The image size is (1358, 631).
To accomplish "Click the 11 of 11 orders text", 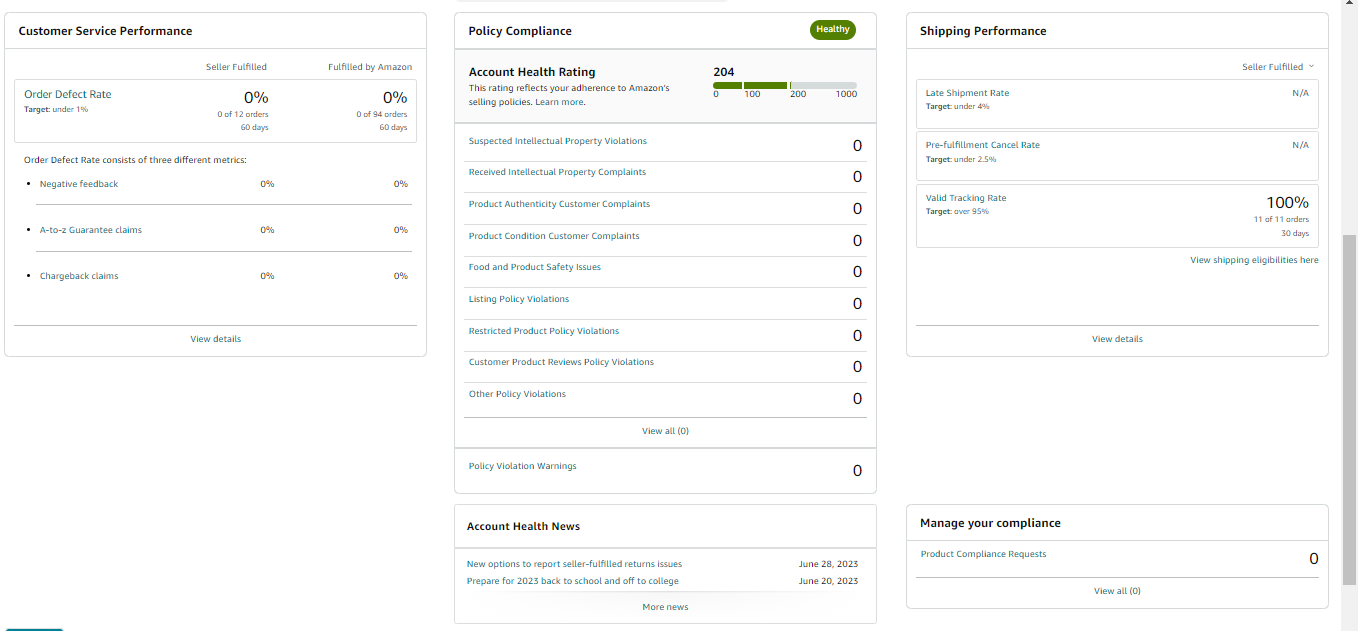I will click(x=1281, y=219).
